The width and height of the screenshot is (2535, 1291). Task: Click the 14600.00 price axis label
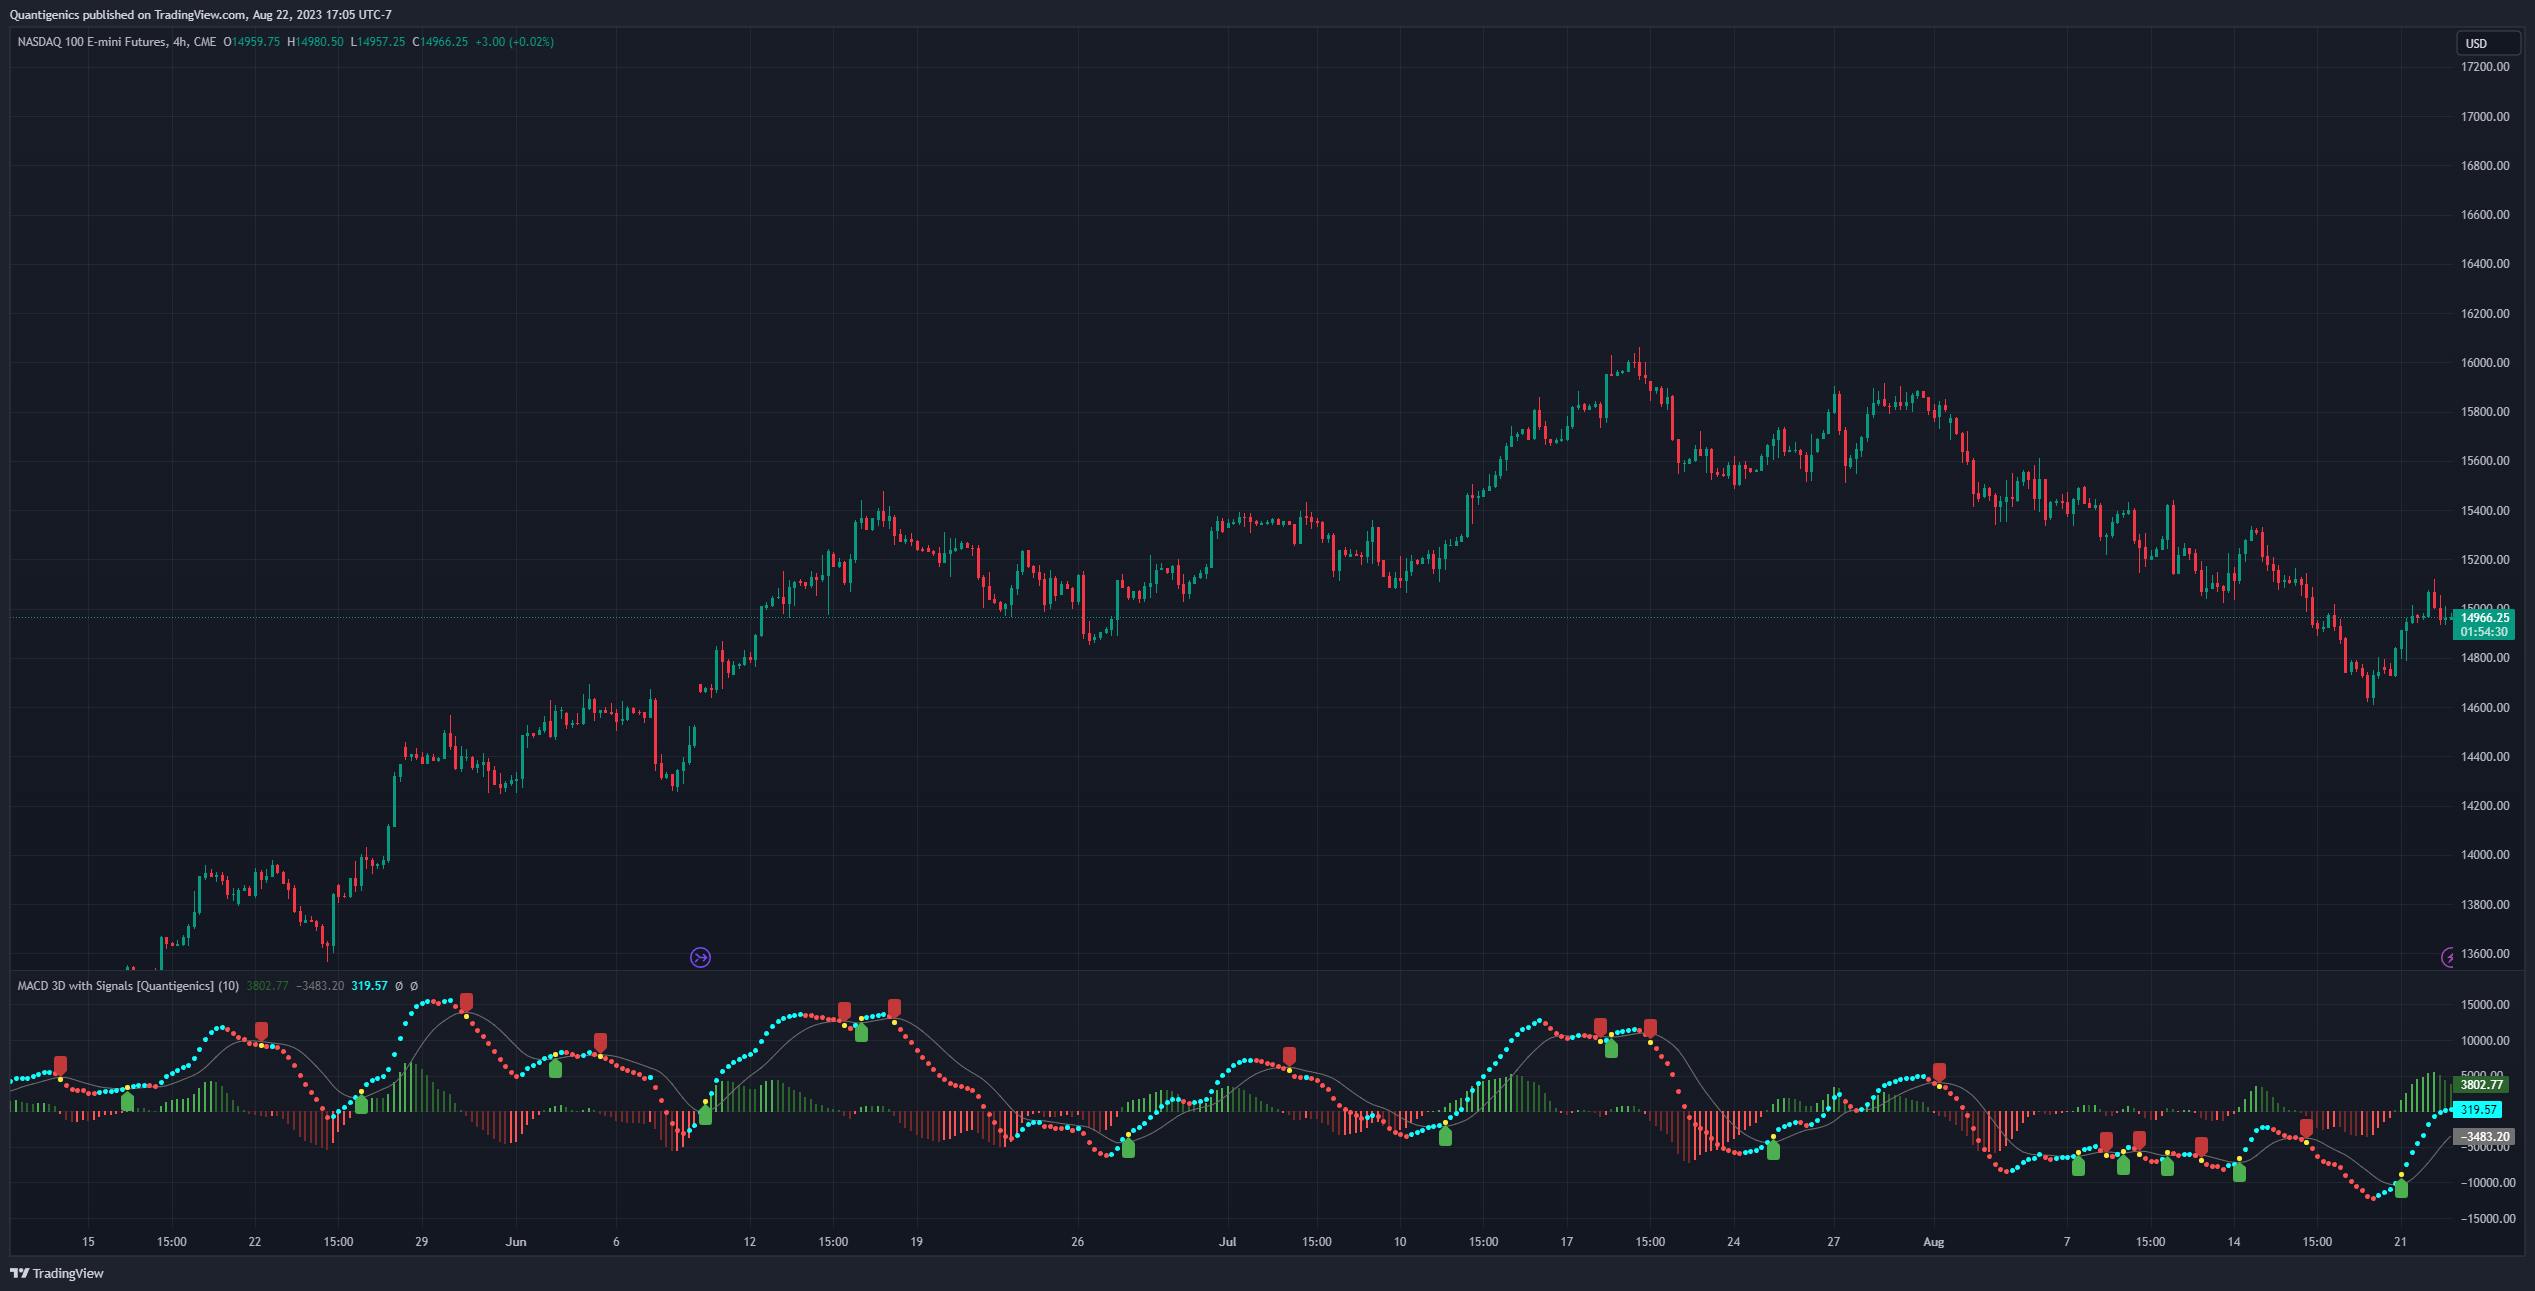tap(2485, 708)
